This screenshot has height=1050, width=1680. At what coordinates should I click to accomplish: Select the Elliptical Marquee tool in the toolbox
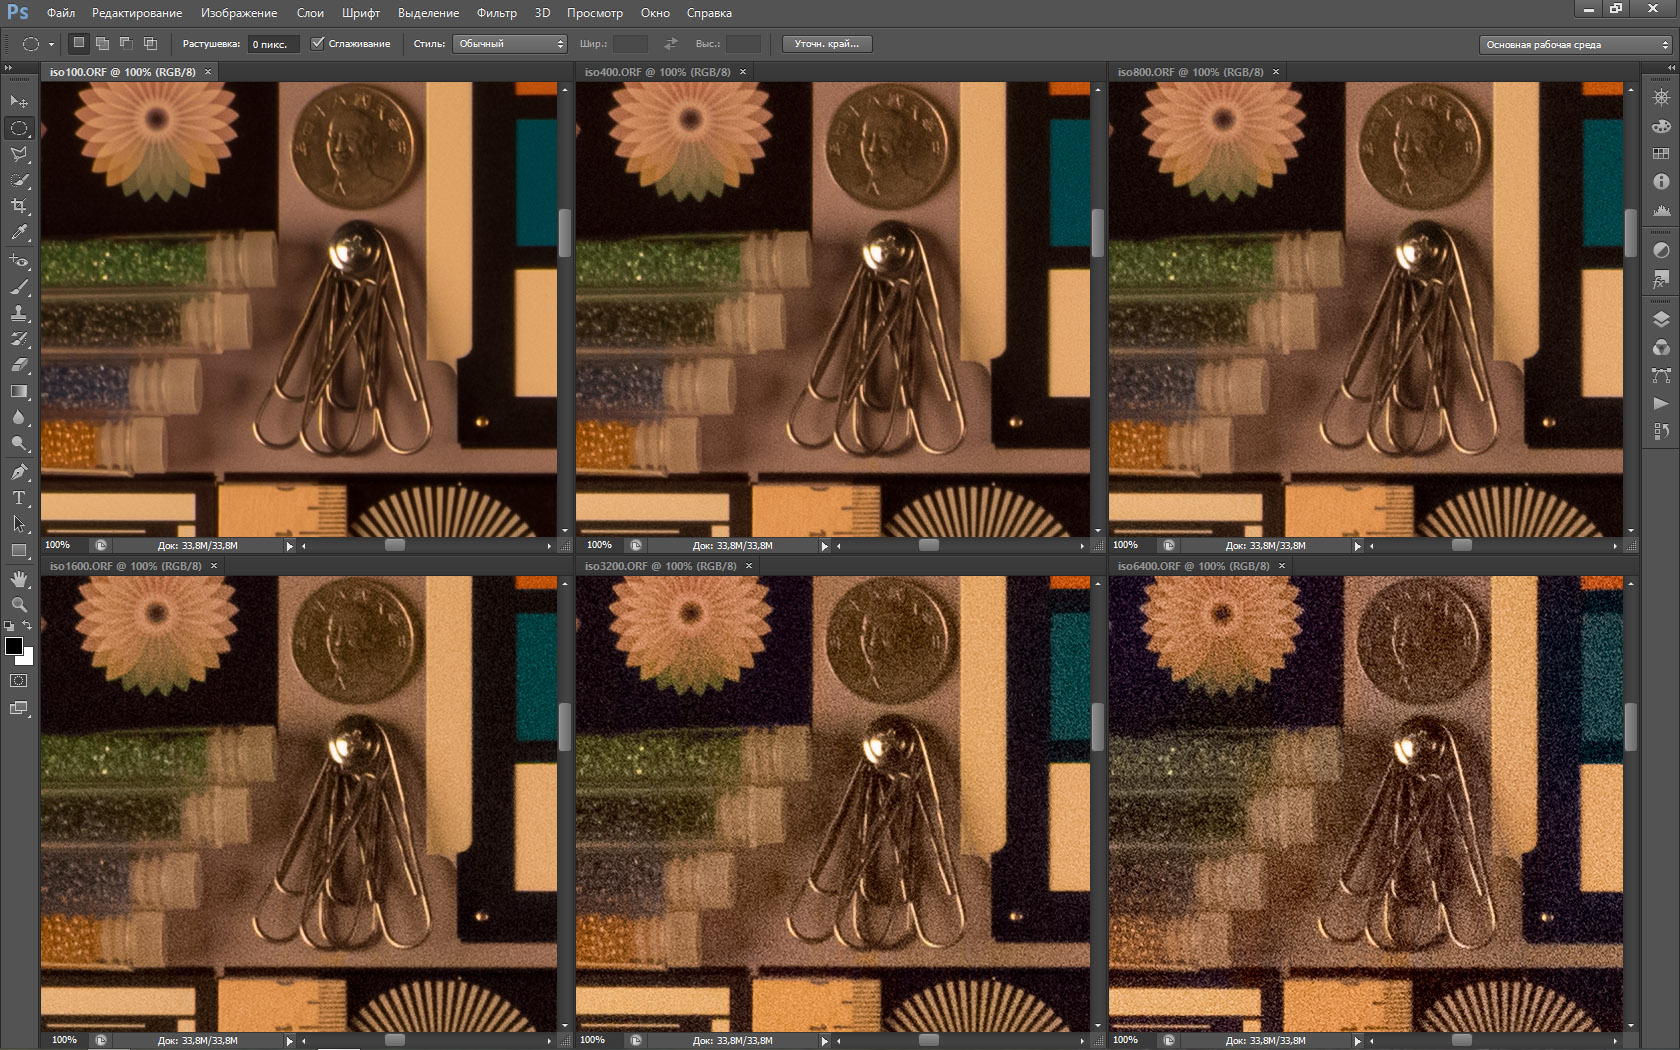19,128
